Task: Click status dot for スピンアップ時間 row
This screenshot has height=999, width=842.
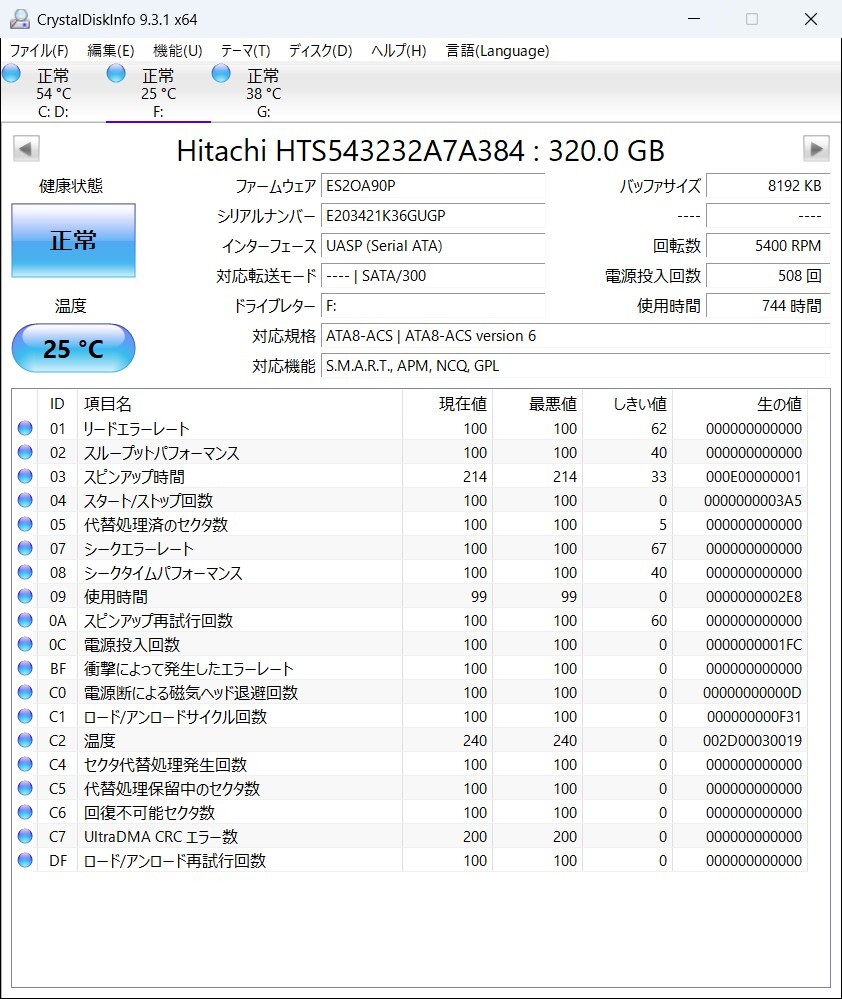Action: click(x=25, y=476)
